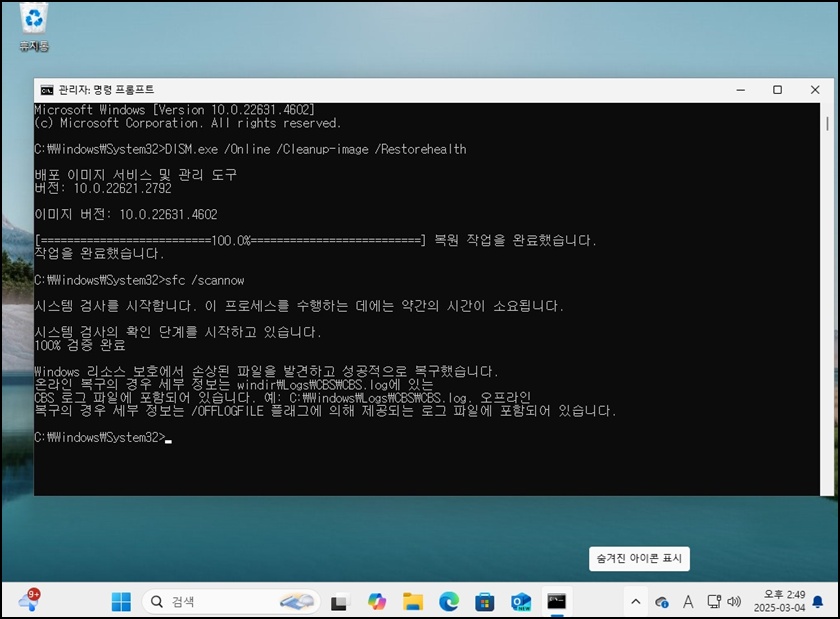Image resolution: width=840 pixels, height=619 pixels.
Task: Click the DISM.exe /Online /Cleanup-image command line
Action: 250,149
